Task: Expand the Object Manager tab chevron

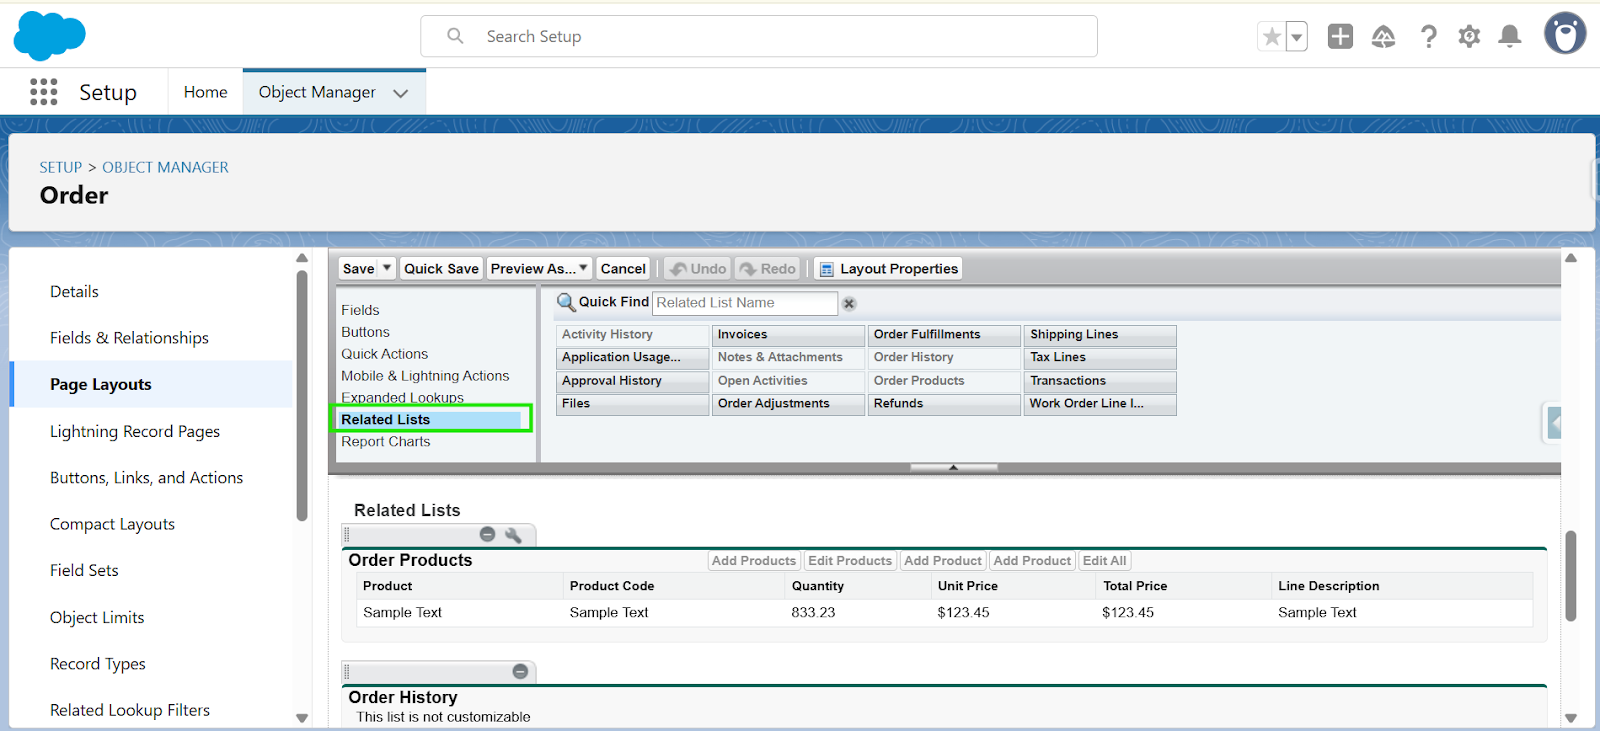Action: coord(401,93)
